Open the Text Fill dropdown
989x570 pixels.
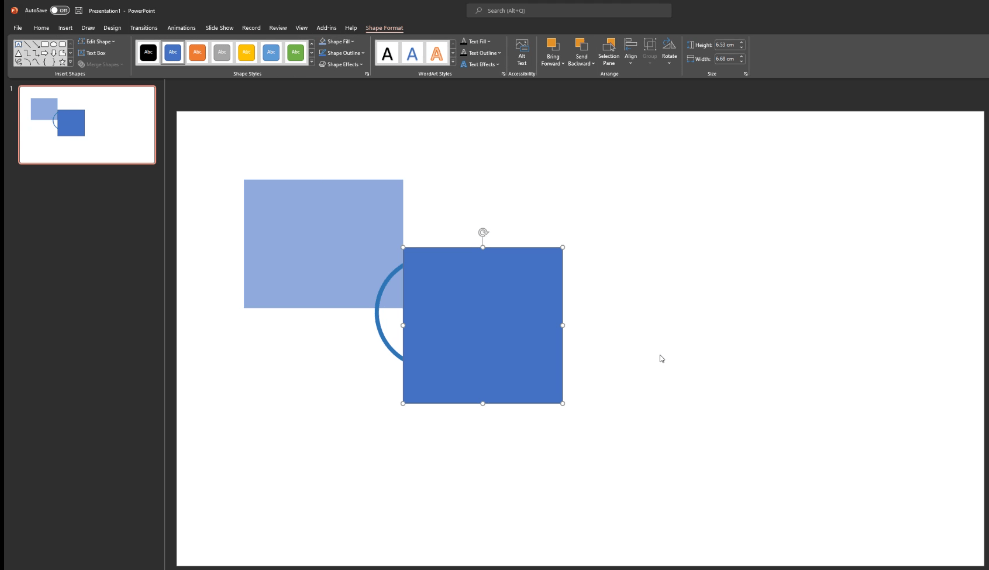475,42
